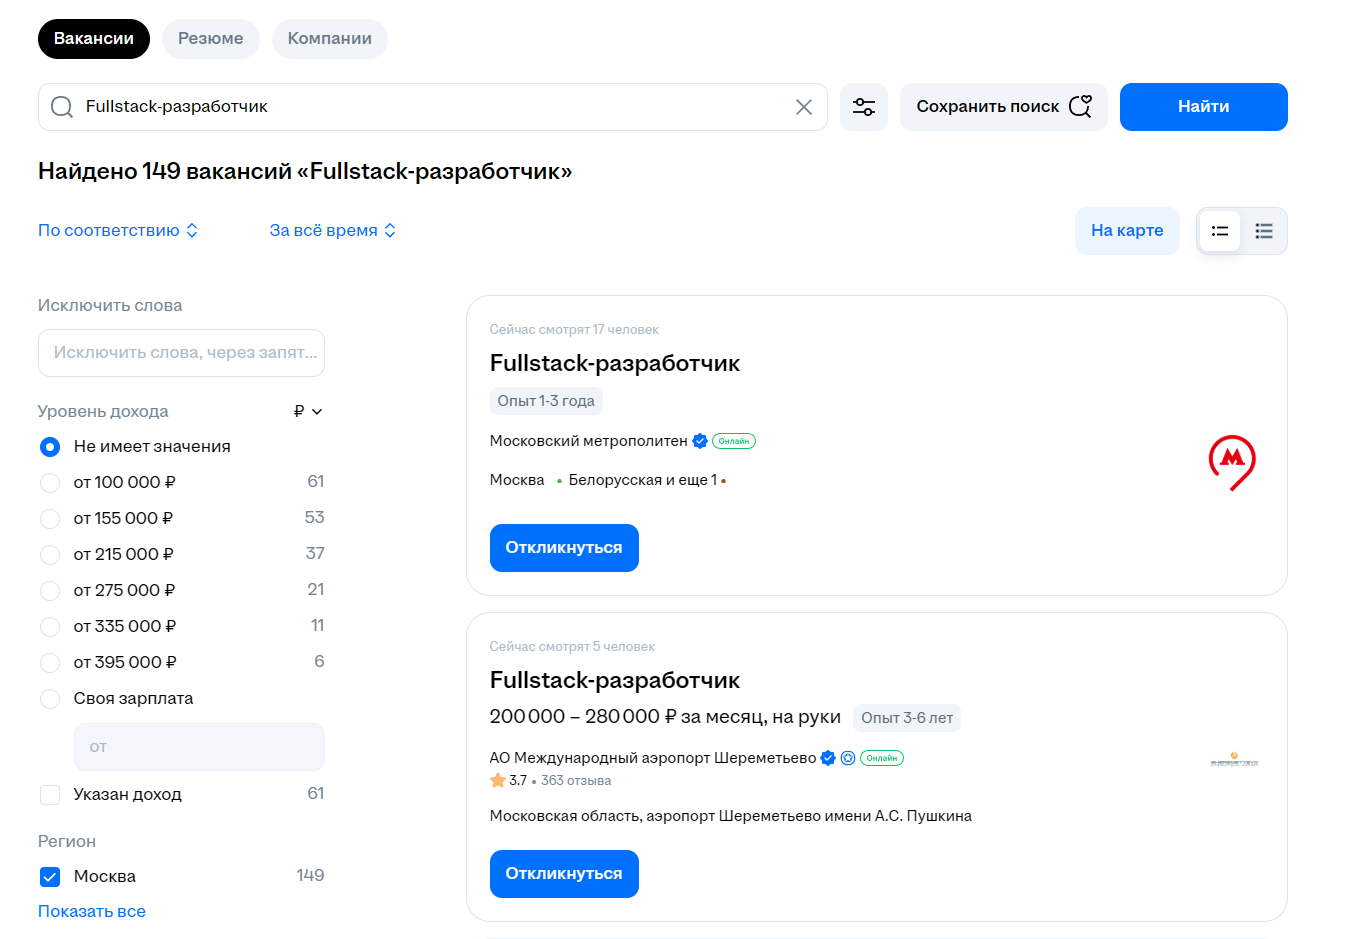Click the Sheremetyevo airport company logo
The height and width of the screenshot is (939, 1362).
(1234, 760)
